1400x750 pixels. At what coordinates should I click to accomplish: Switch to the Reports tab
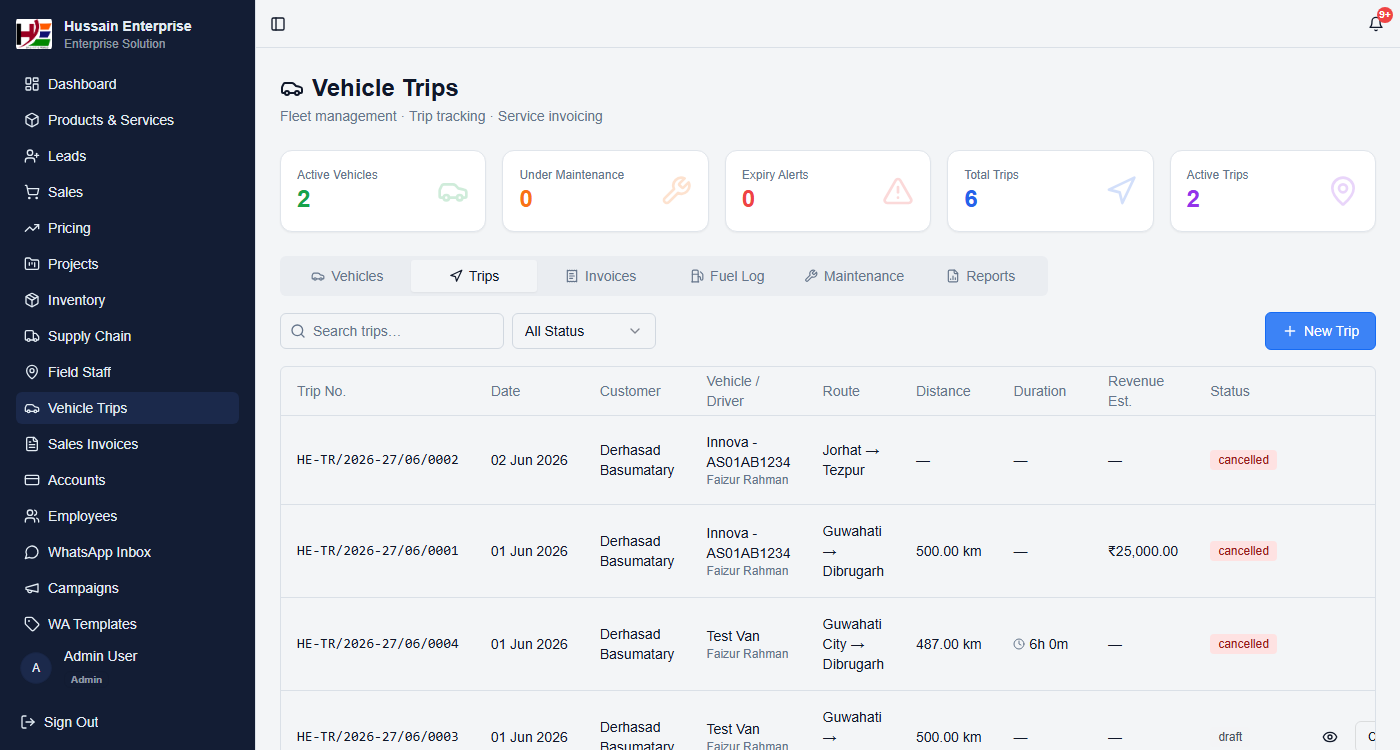[981, 276]
